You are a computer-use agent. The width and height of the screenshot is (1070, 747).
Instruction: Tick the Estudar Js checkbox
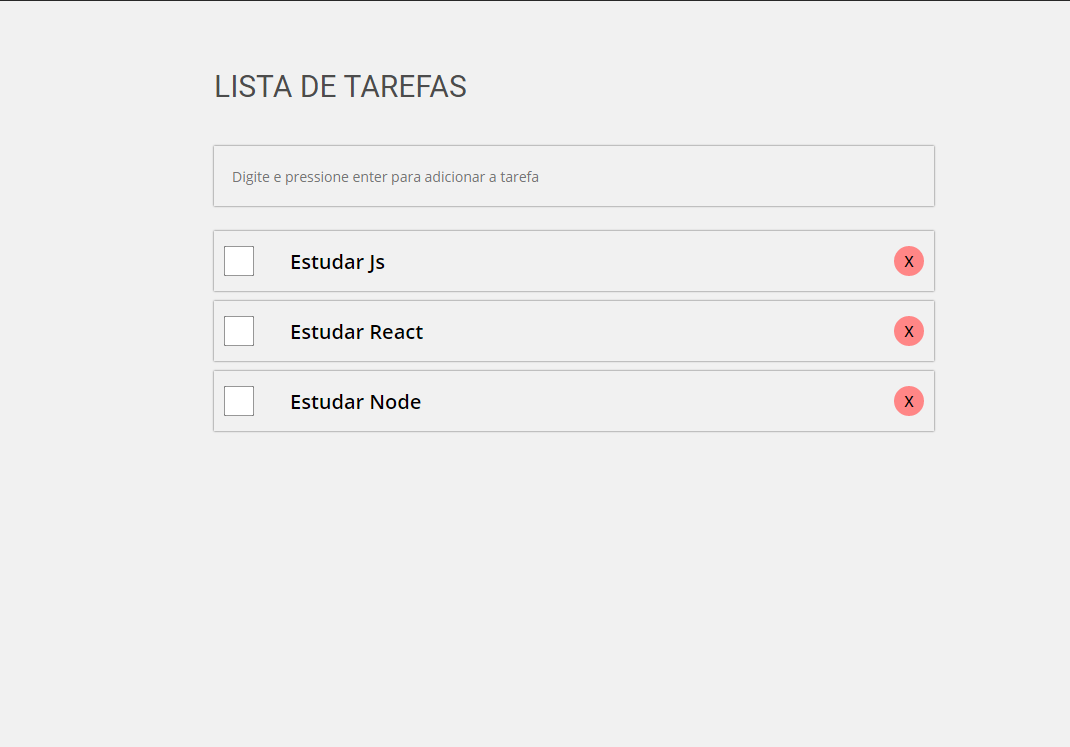coord(239,261)
